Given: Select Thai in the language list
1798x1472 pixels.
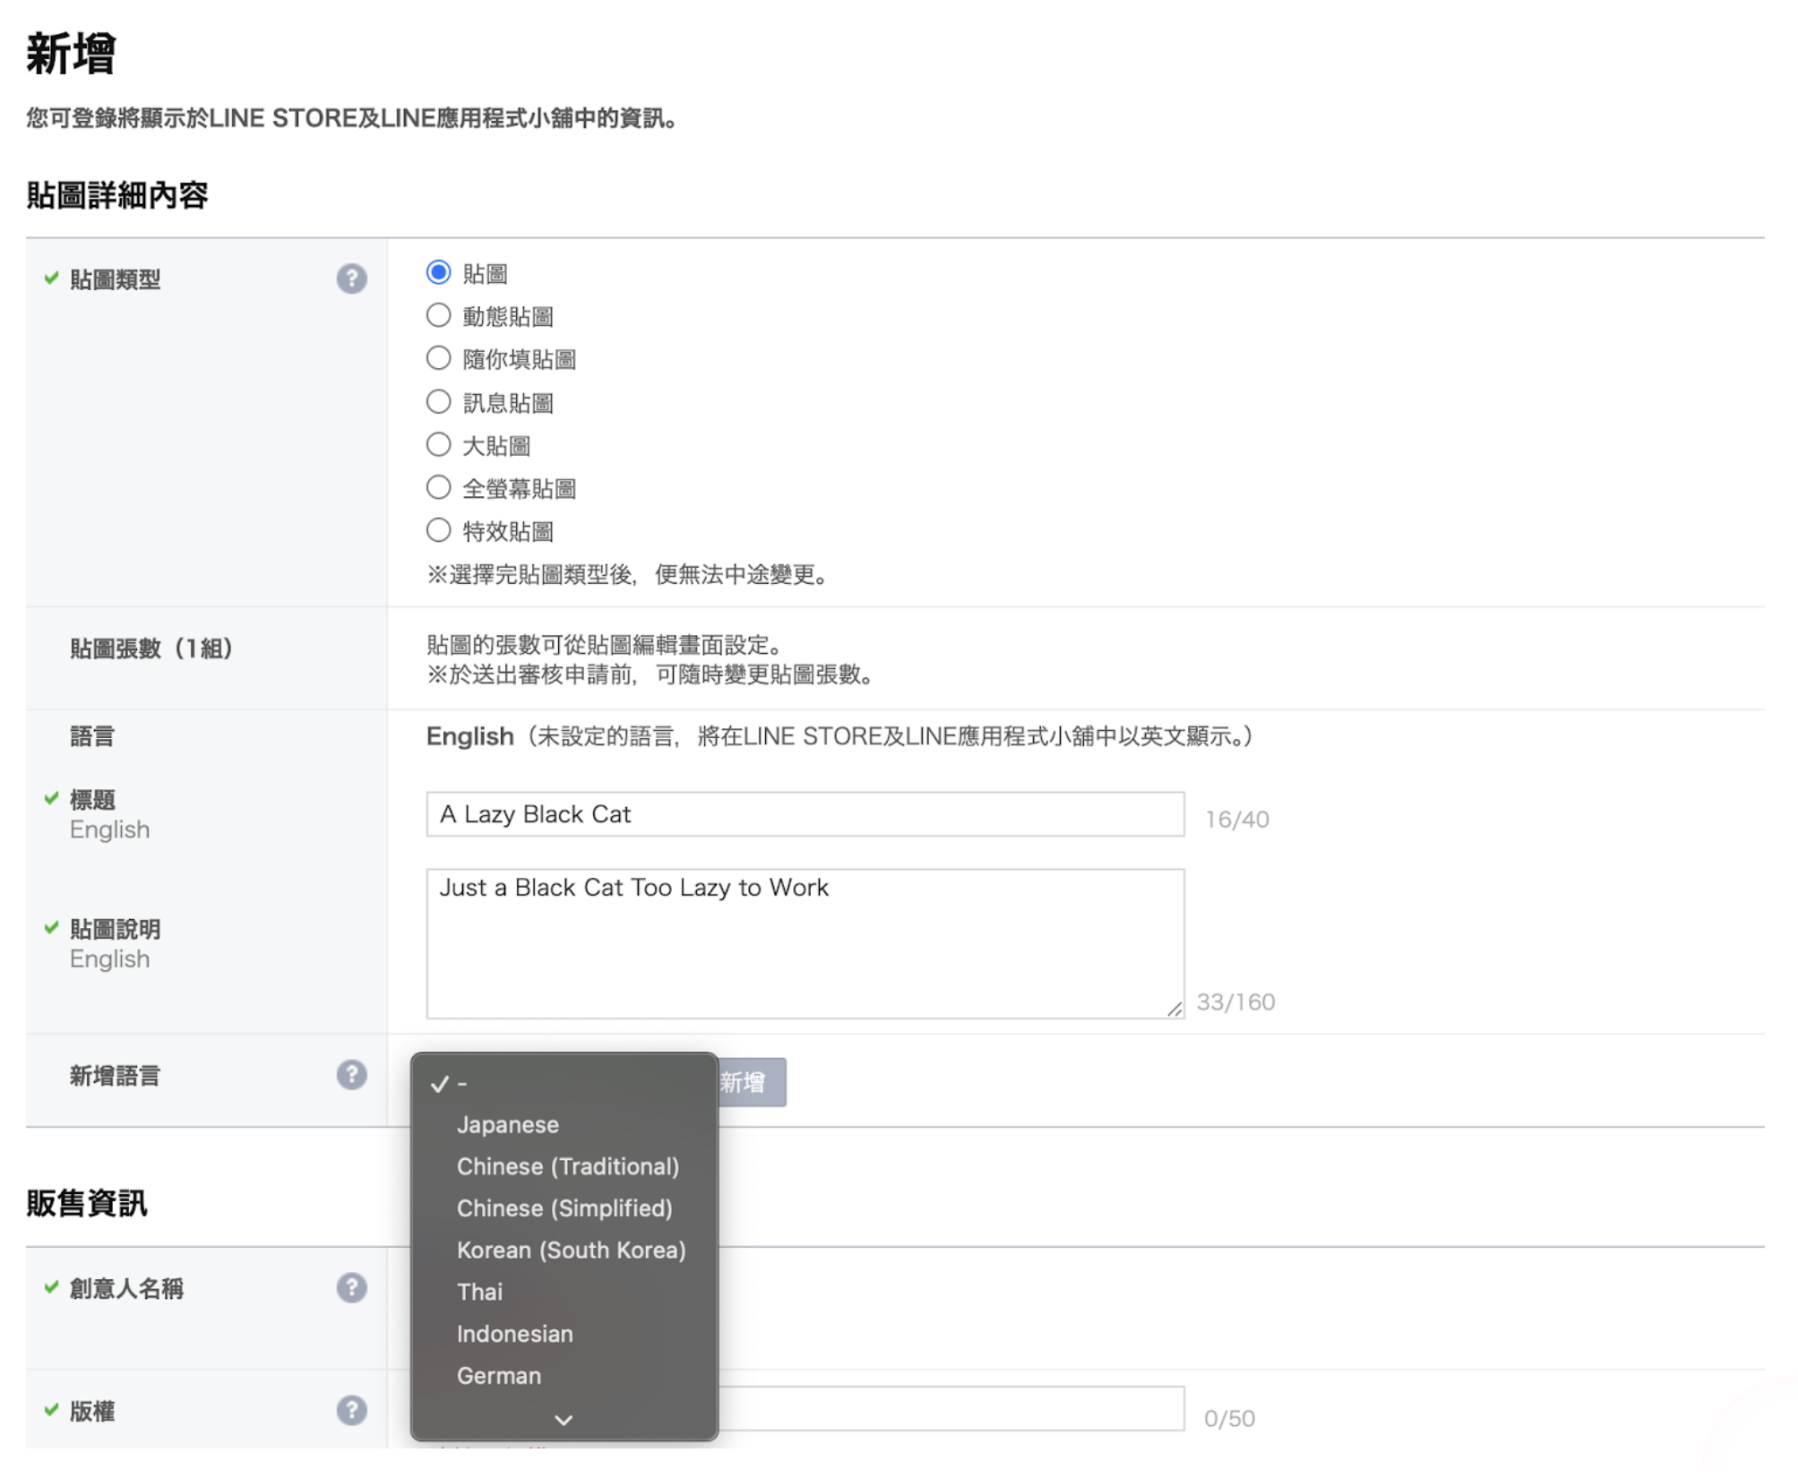Looking at the screenshot, I should click(x=480, y=1292).
